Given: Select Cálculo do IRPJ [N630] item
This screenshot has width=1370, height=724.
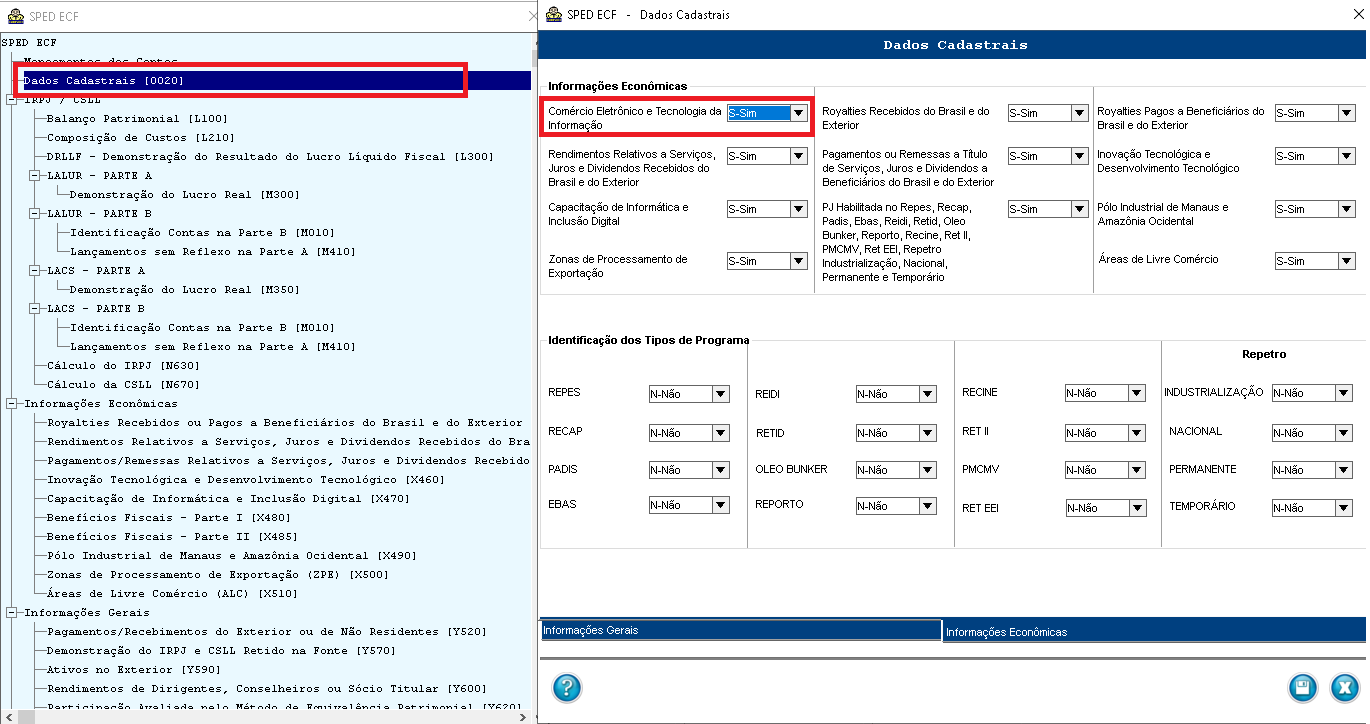Looking at the screenshot, I should (123, 365).
